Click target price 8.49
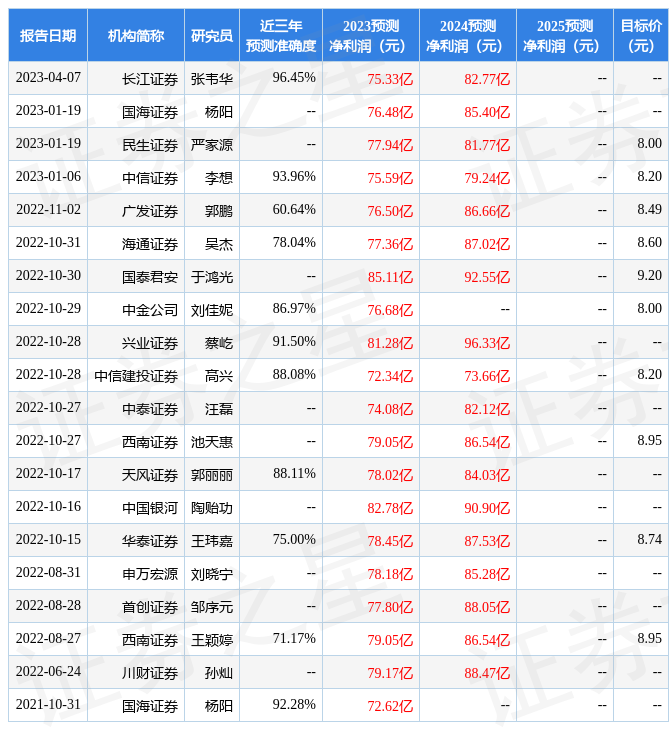 (649, 210)
